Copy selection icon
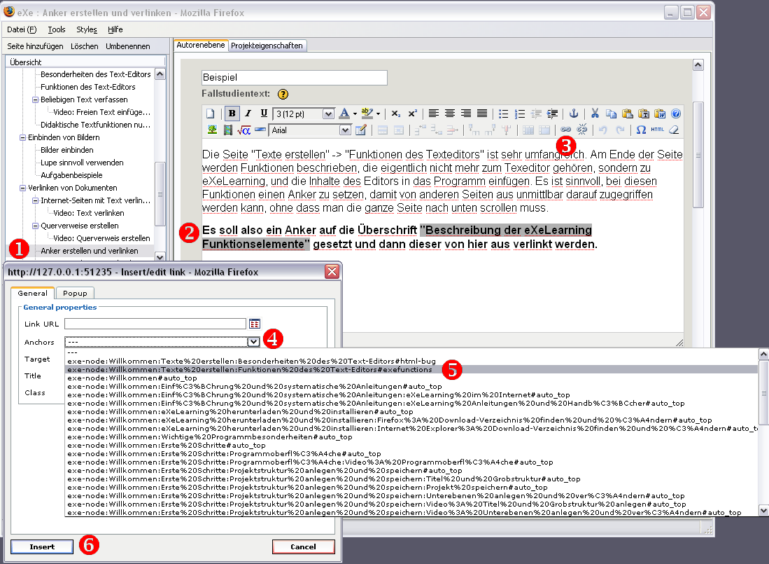The width and height of the screenshot is (769, 564). (x=611, y=114)
